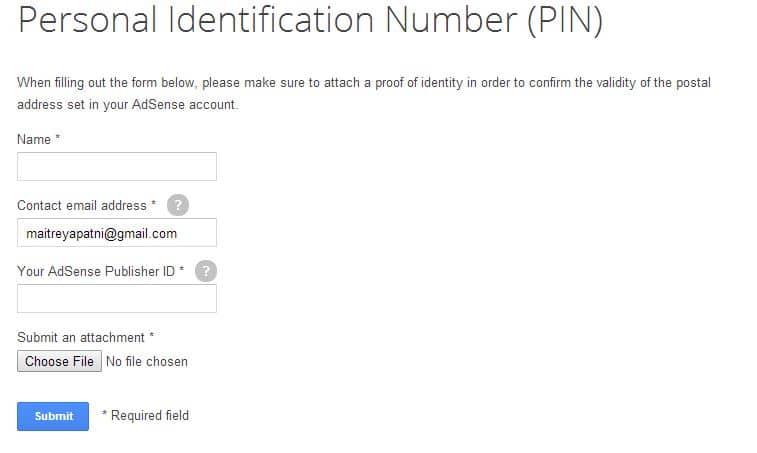Select the word '(PIN)' in the heading
This screenshot has width=757, height=453.
565,20
